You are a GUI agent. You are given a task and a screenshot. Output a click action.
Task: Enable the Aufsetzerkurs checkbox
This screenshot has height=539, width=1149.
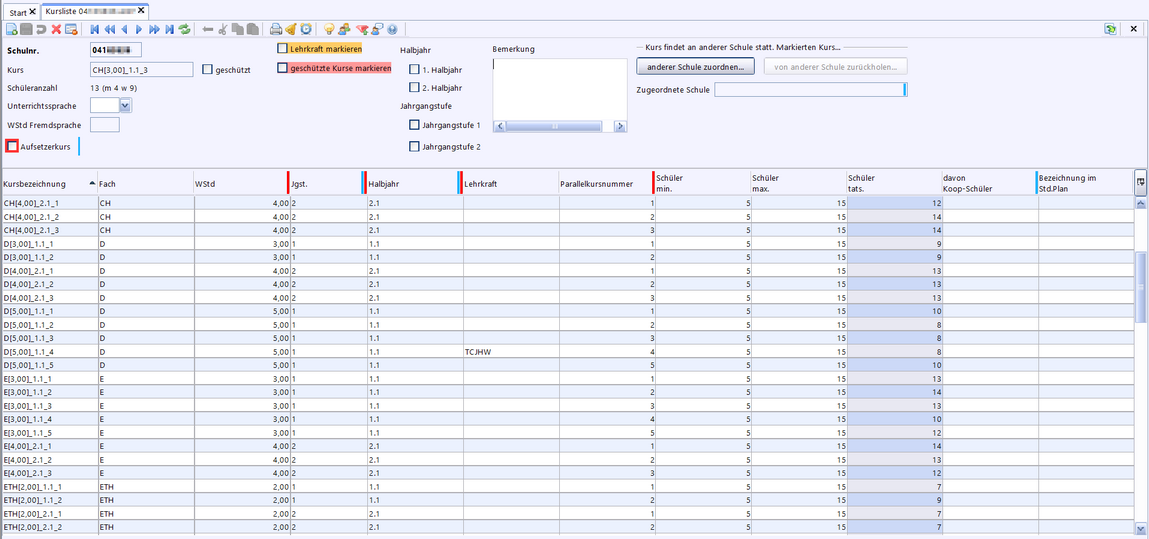coord(12,147)
